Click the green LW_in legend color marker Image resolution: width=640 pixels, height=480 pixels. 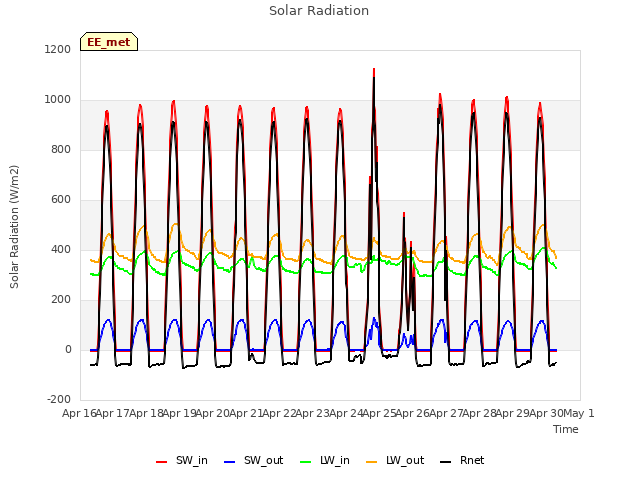coord(305,462)
